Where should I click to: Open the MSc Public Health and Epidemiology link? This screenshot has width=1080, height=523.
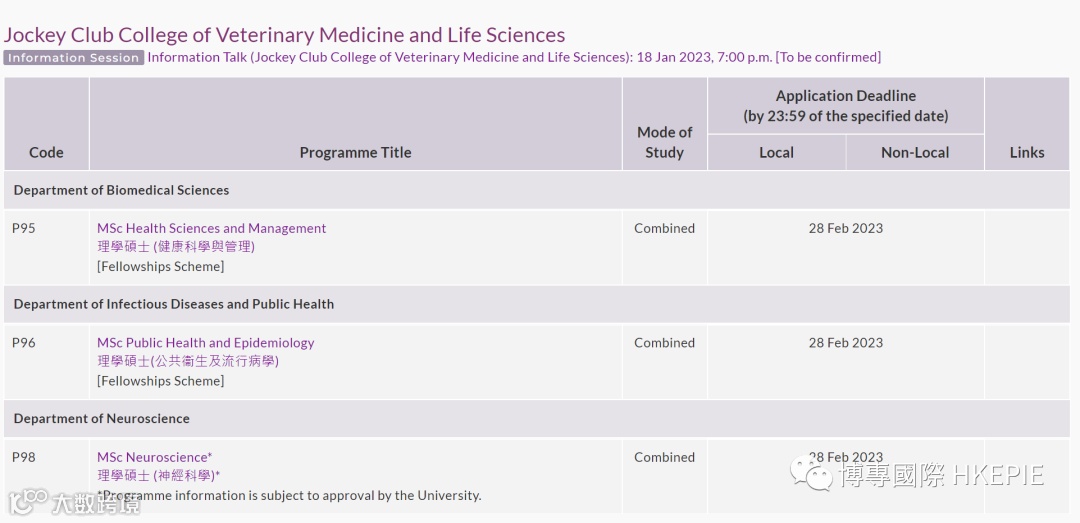205,342
